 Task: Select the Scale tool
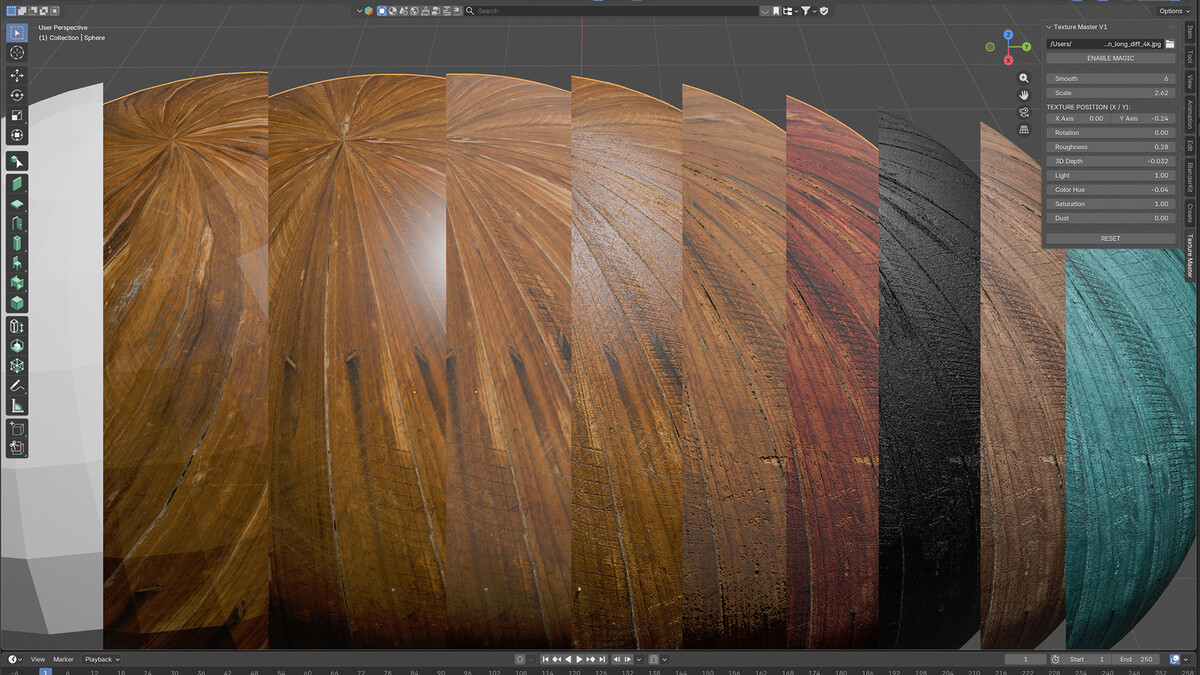(17, 115)
